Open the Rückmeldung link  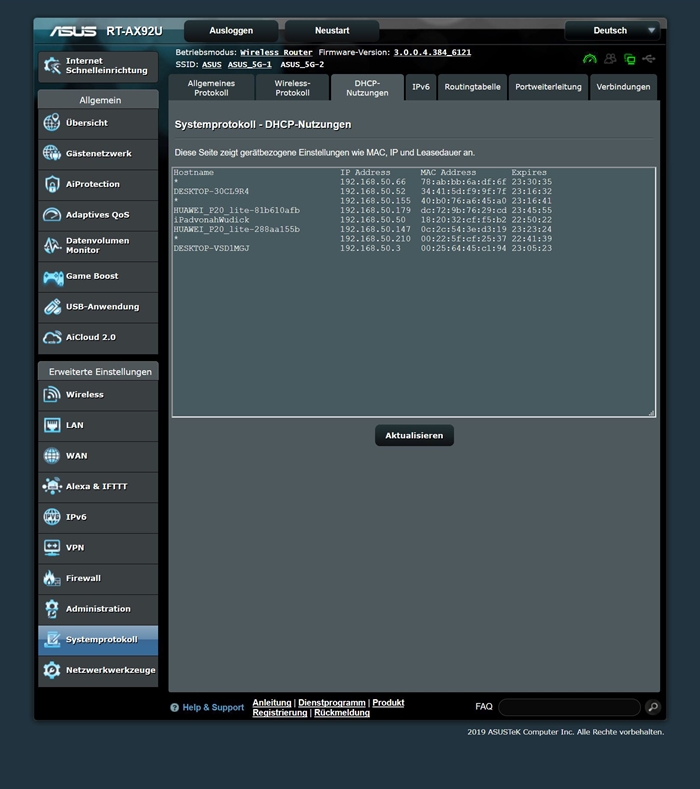tap(342, 713)
